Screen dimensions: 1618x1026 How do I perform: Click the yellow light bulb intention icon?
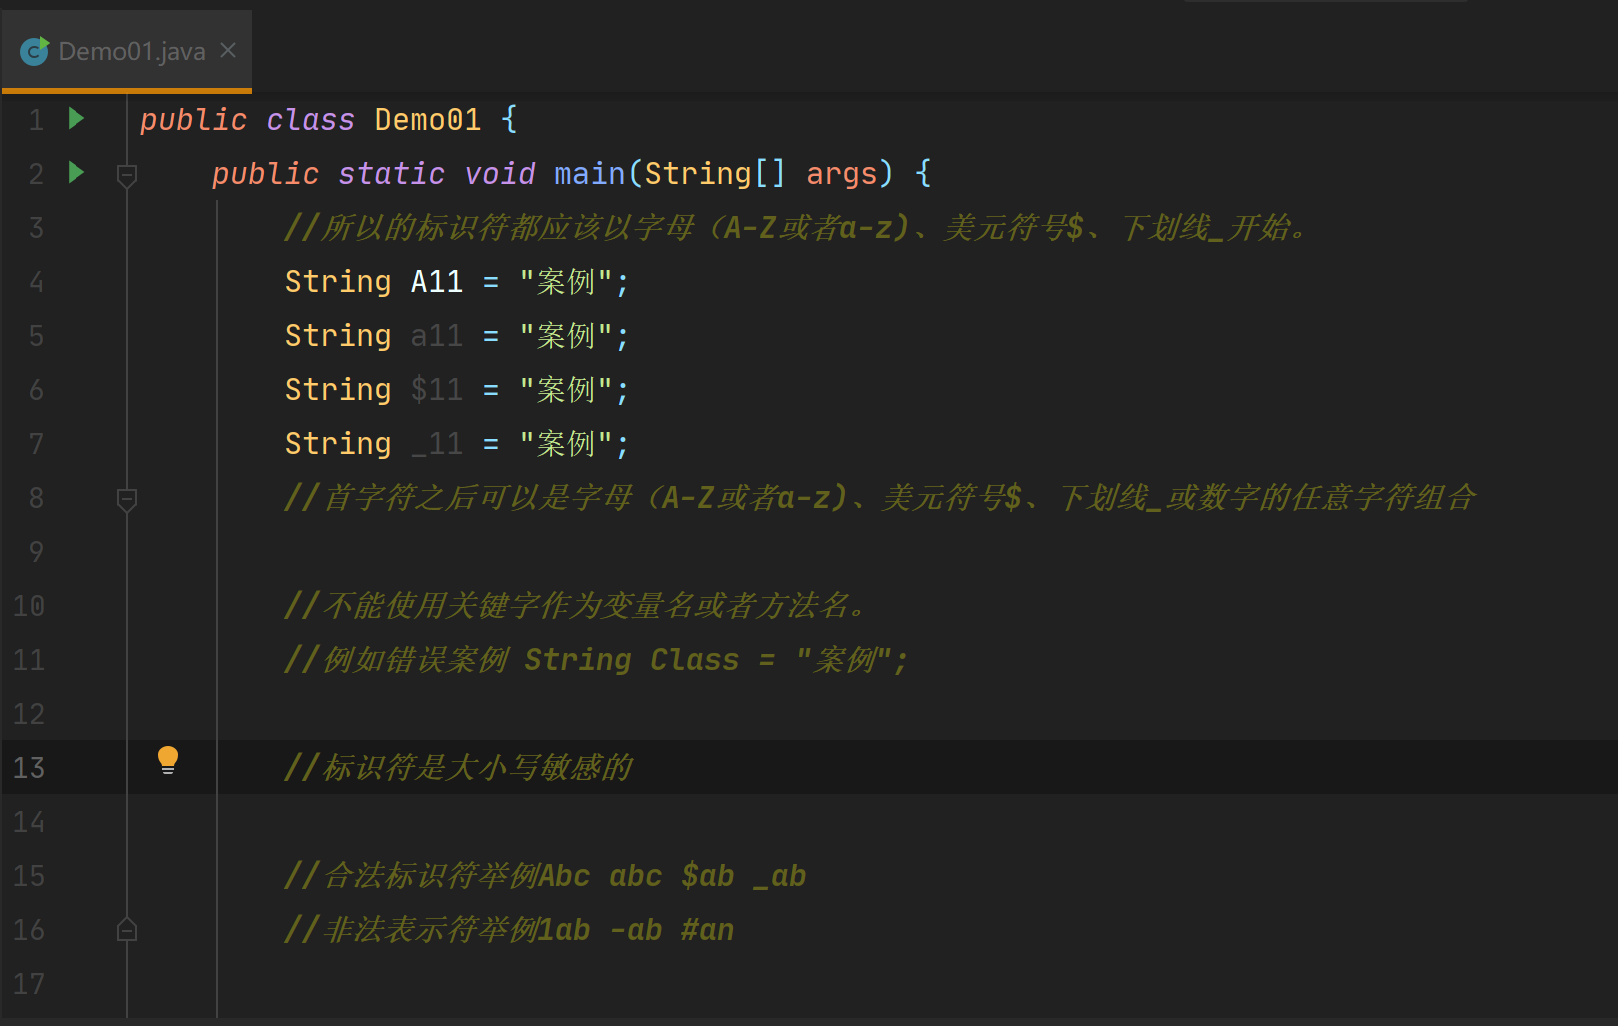point(168,760)
